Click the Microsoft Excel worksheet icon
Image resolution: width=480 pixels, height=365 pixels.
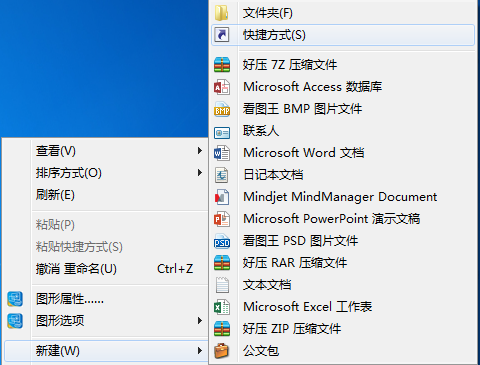coord(222,307)
